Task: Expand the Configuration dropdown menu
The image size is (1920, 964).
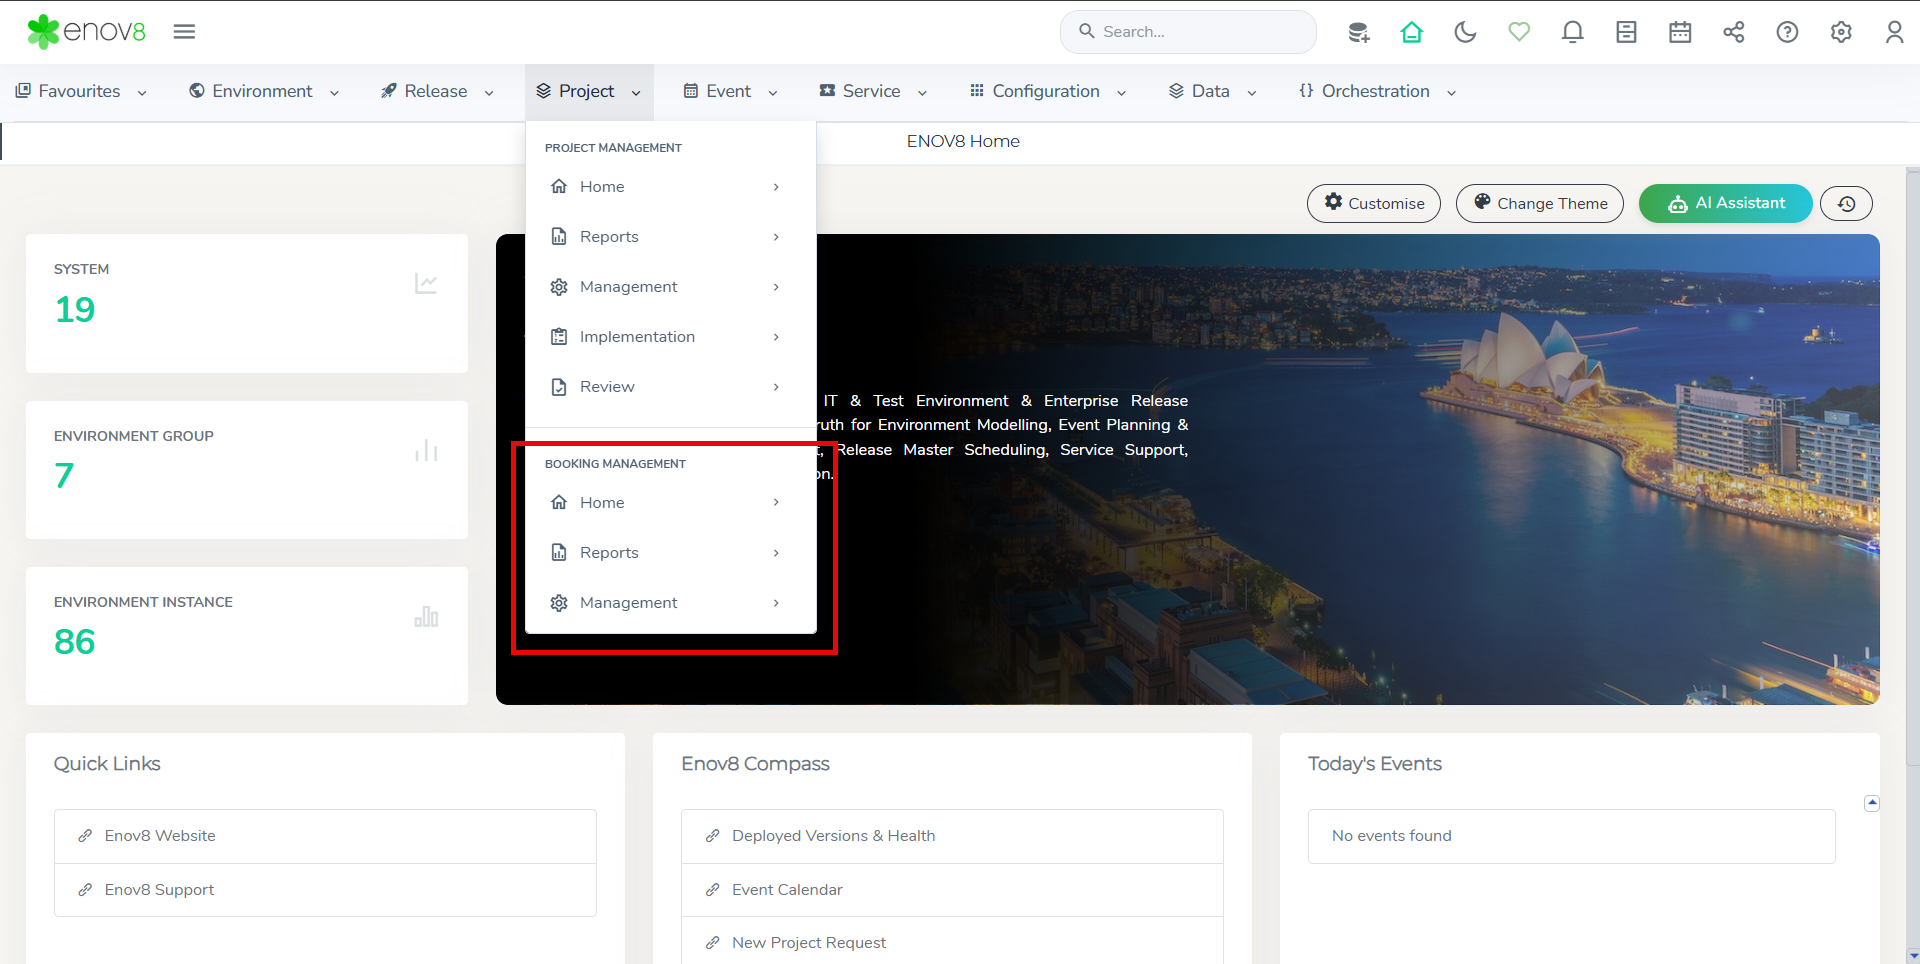Action: 1047,91
